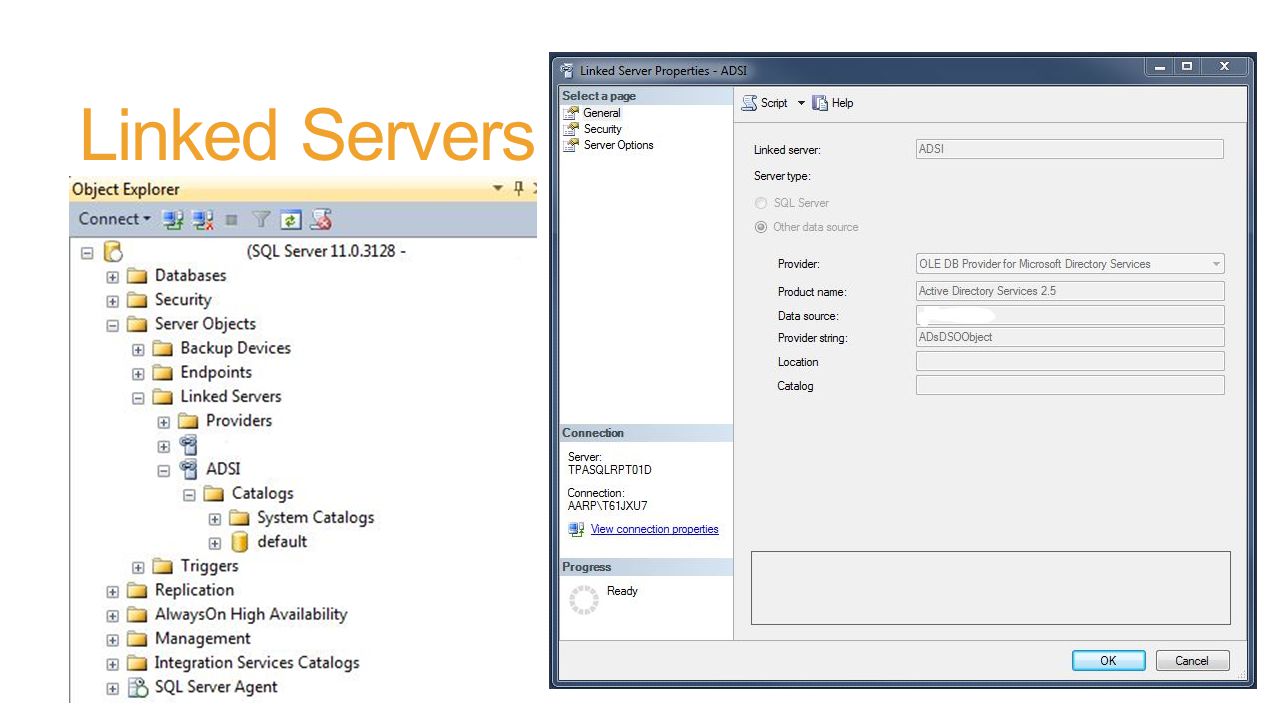Open the Connect dropdown in Object Explorer
The width and height of the screenshot is (1280, 720).
(114, 219)
